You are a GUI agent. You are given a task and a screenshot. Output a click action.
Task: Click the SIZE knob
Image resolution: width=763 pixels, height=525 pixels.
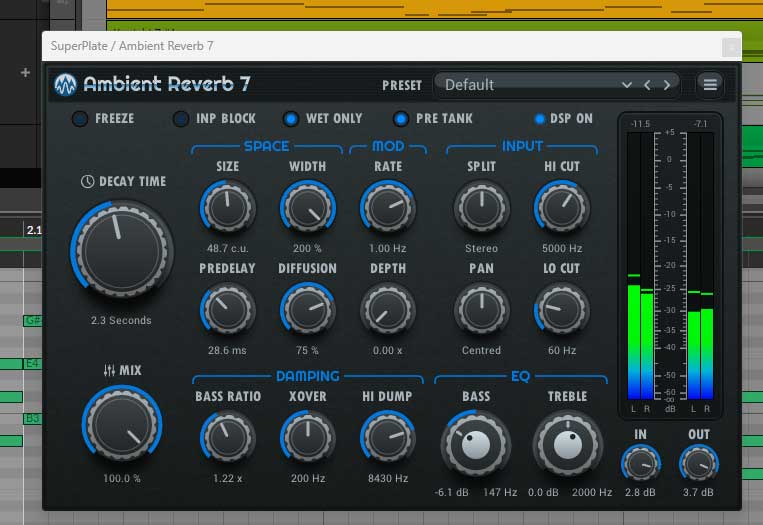click(227, 207)
